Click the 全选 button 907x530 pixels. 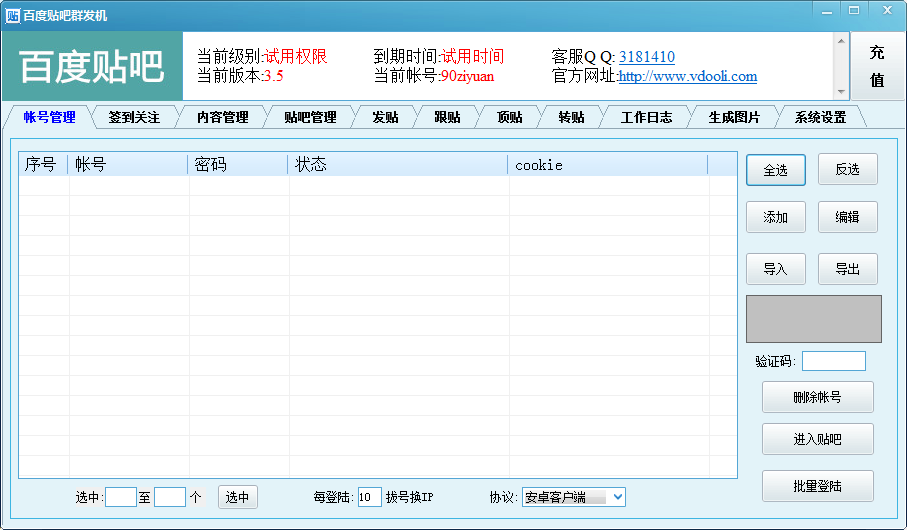[x=776, y=170]
